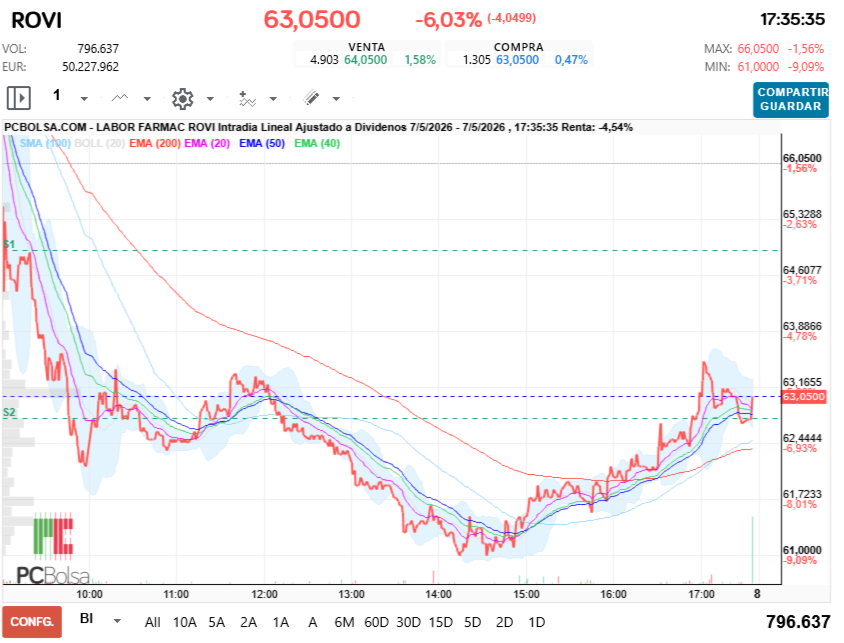Viewport: 844px width, 643px height.
Task: Open the add-indicator icon
Action: point(247,98)
